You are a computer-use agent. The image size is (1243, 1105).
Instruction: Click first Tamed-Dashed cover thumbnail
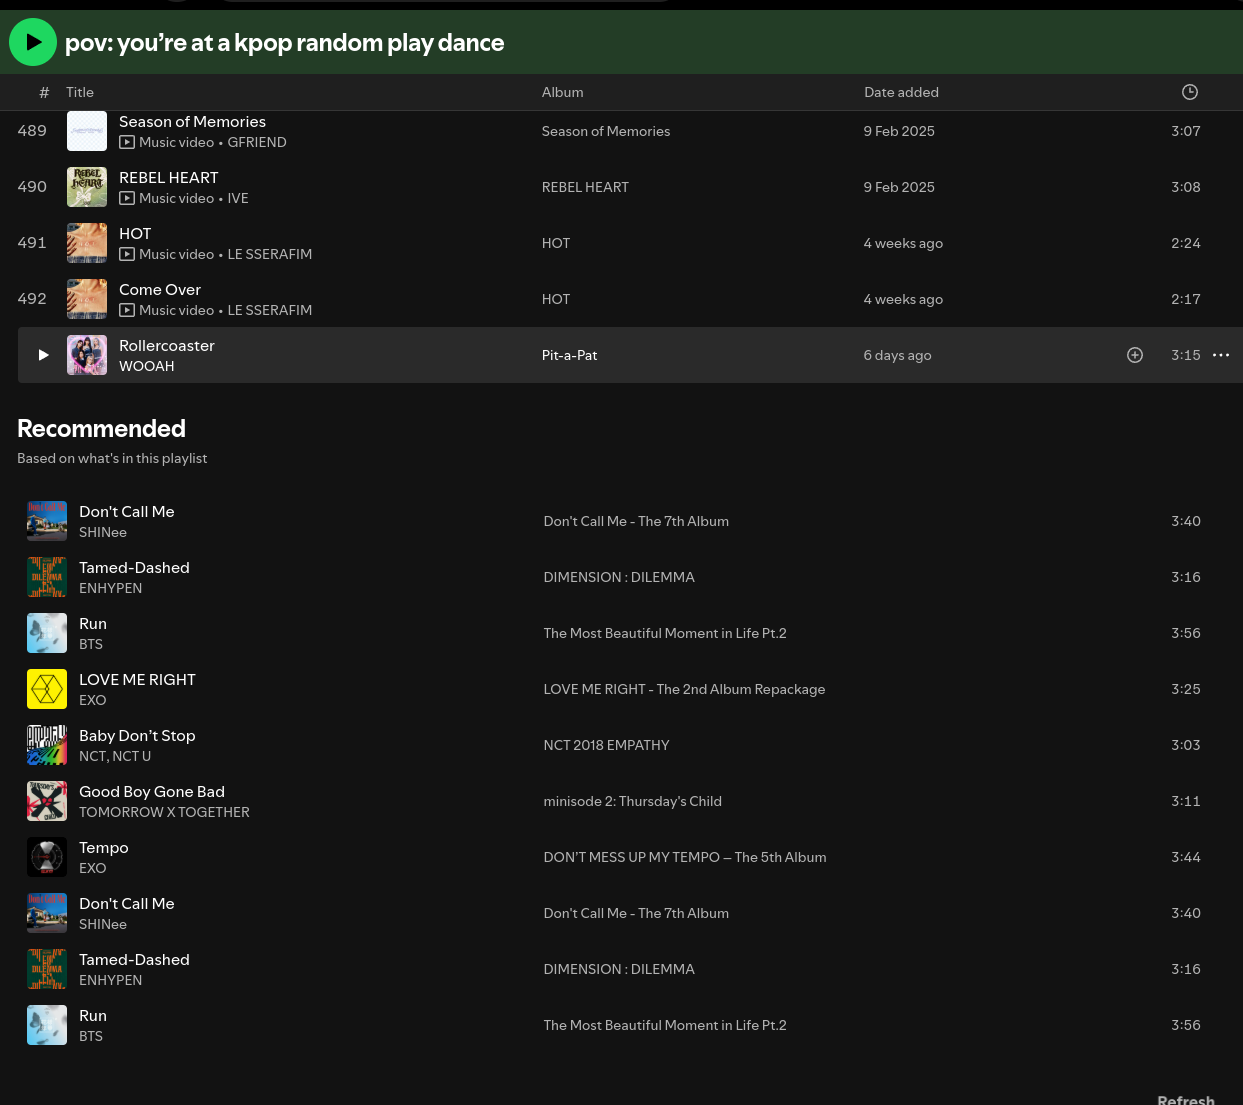(x=47, y=577)
